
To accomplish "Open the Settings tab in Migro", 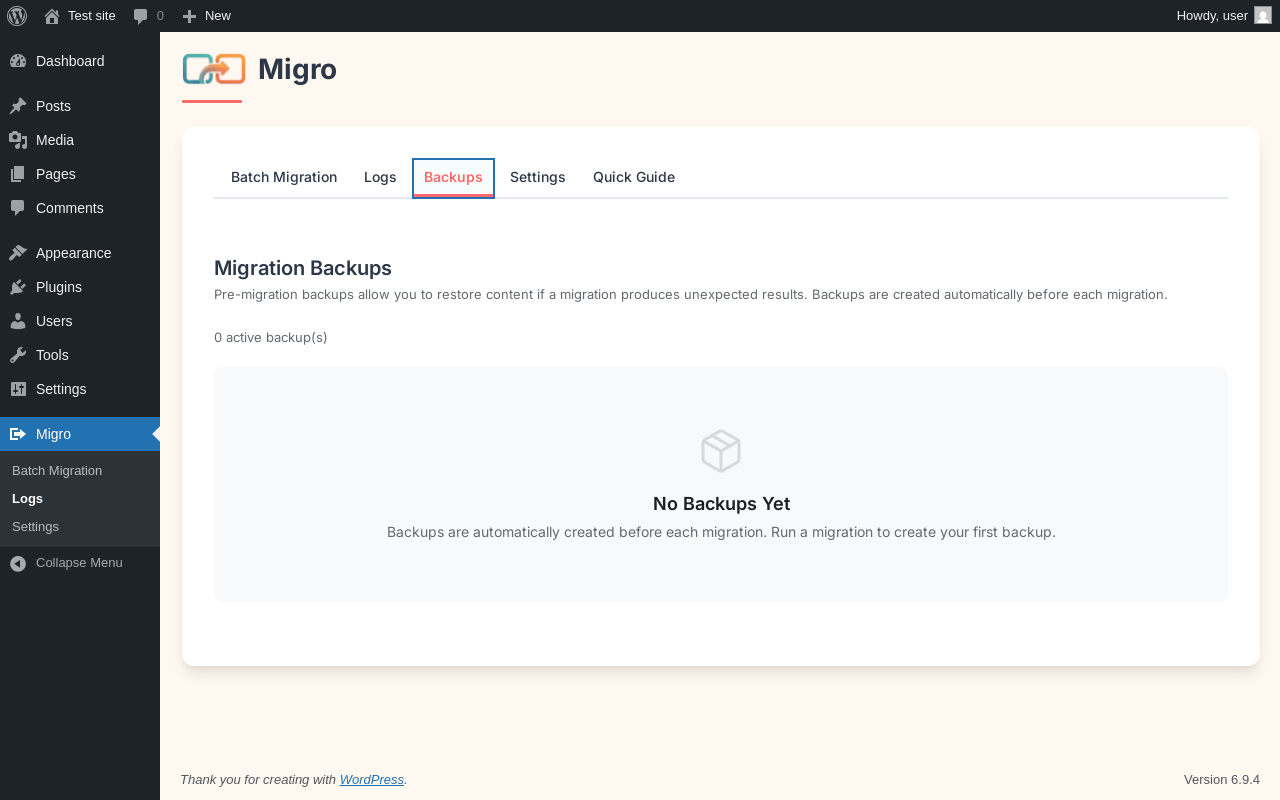I will pyautogui.click(x=538, y=177).
